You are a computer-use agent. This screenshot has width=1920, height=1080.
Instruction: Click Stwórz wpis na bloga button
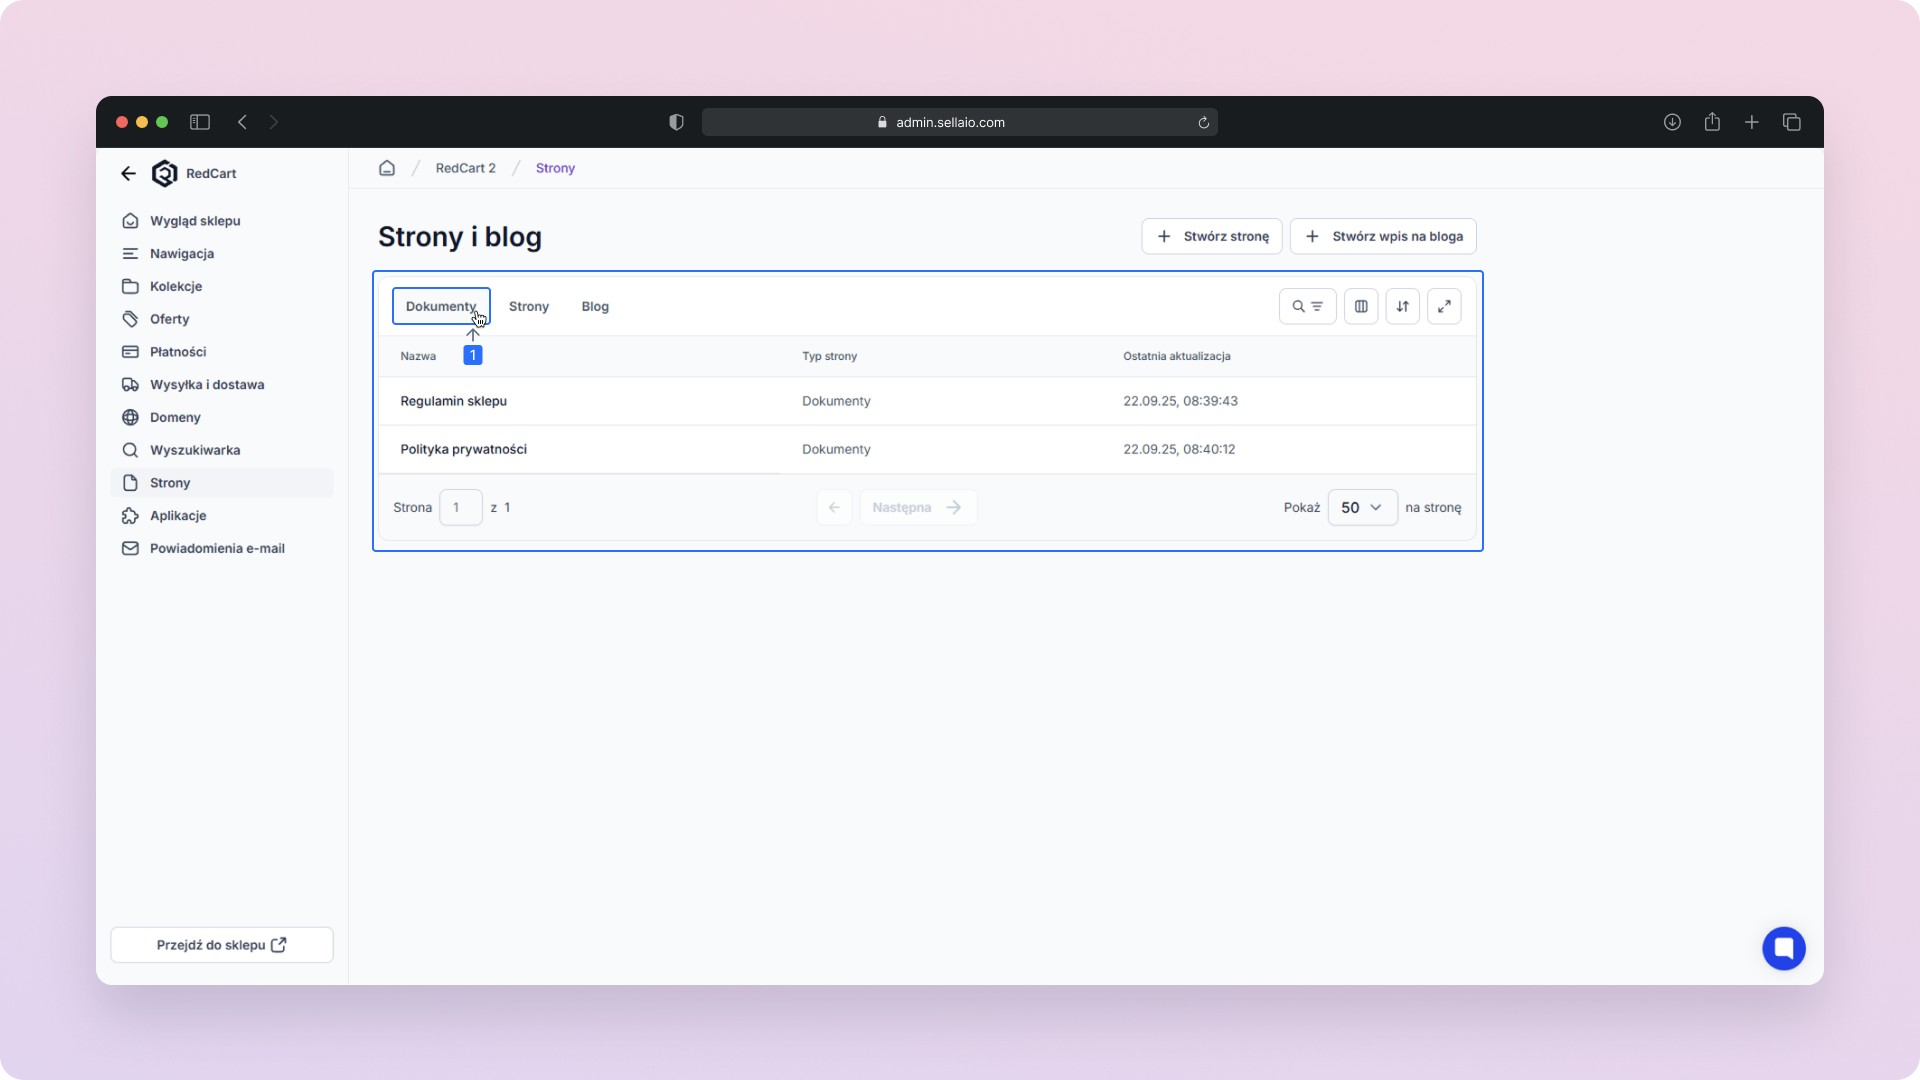click(x=1383, y=237)
